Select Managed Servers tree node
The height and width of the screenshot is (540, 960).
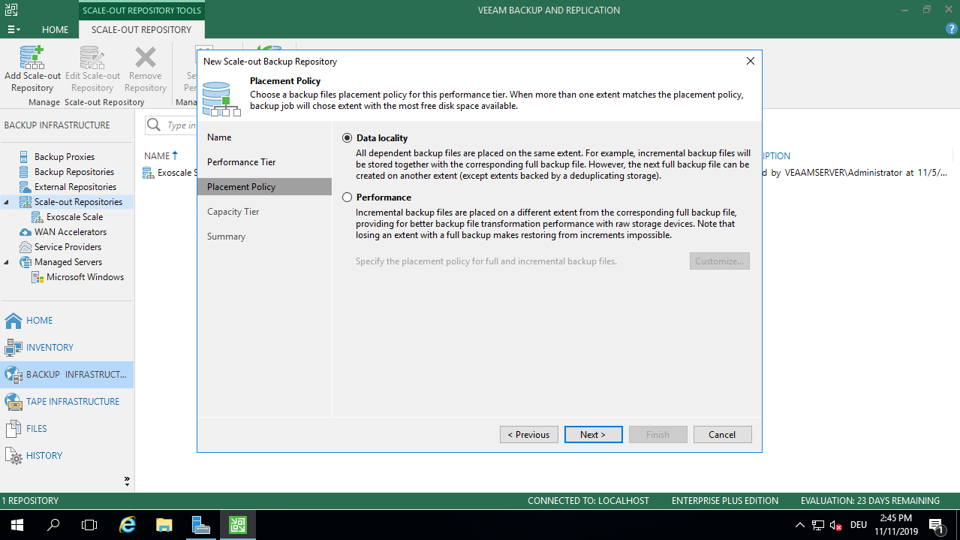pyautogui.click(x=68, y=262)
